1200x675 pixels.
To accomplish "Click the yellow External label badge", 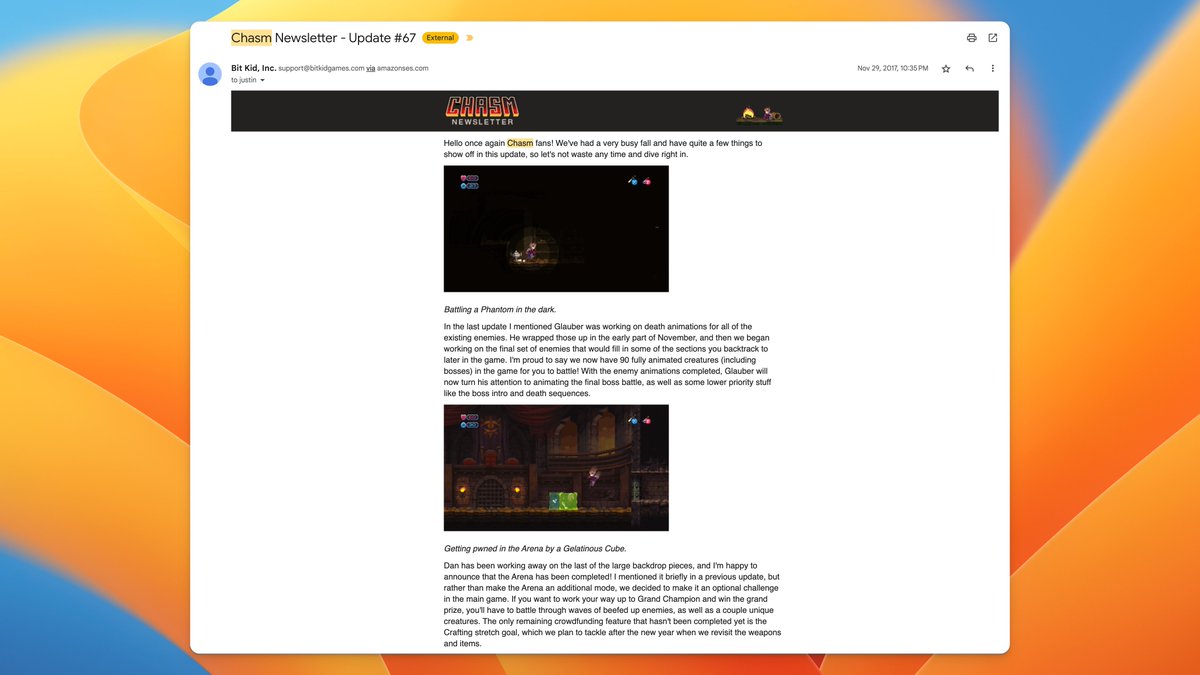I will click(x=440, y=38).
